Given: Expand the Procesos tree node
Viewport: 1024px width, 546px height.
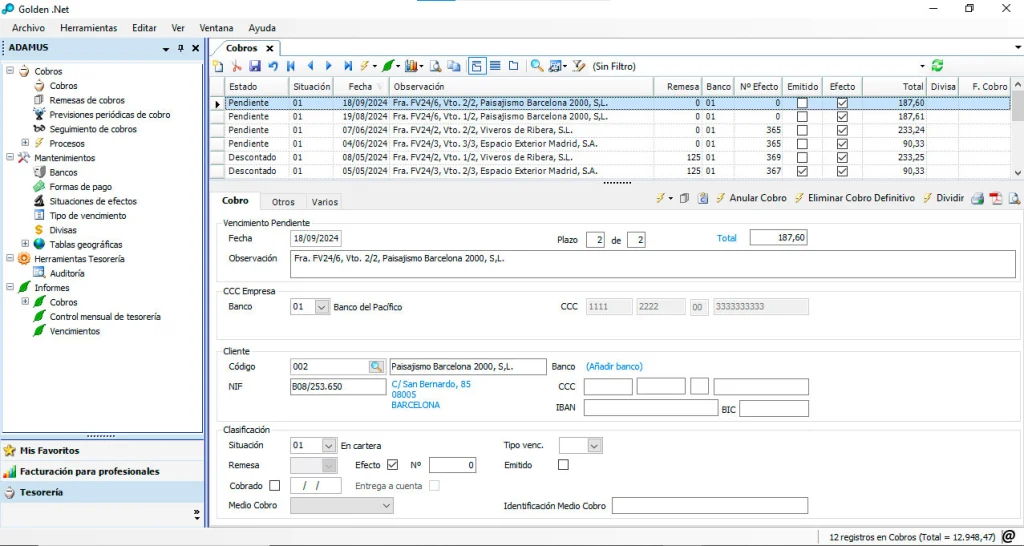Looking at the screenshot, I should pos(25,143).
